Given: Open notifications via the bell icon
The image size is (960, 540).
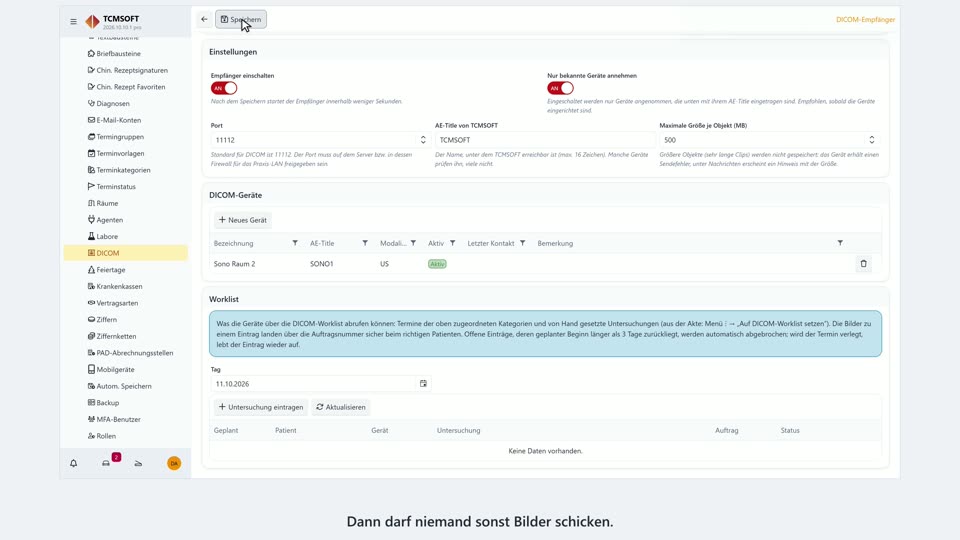Looking at the screenshot, I should [73, 463].
